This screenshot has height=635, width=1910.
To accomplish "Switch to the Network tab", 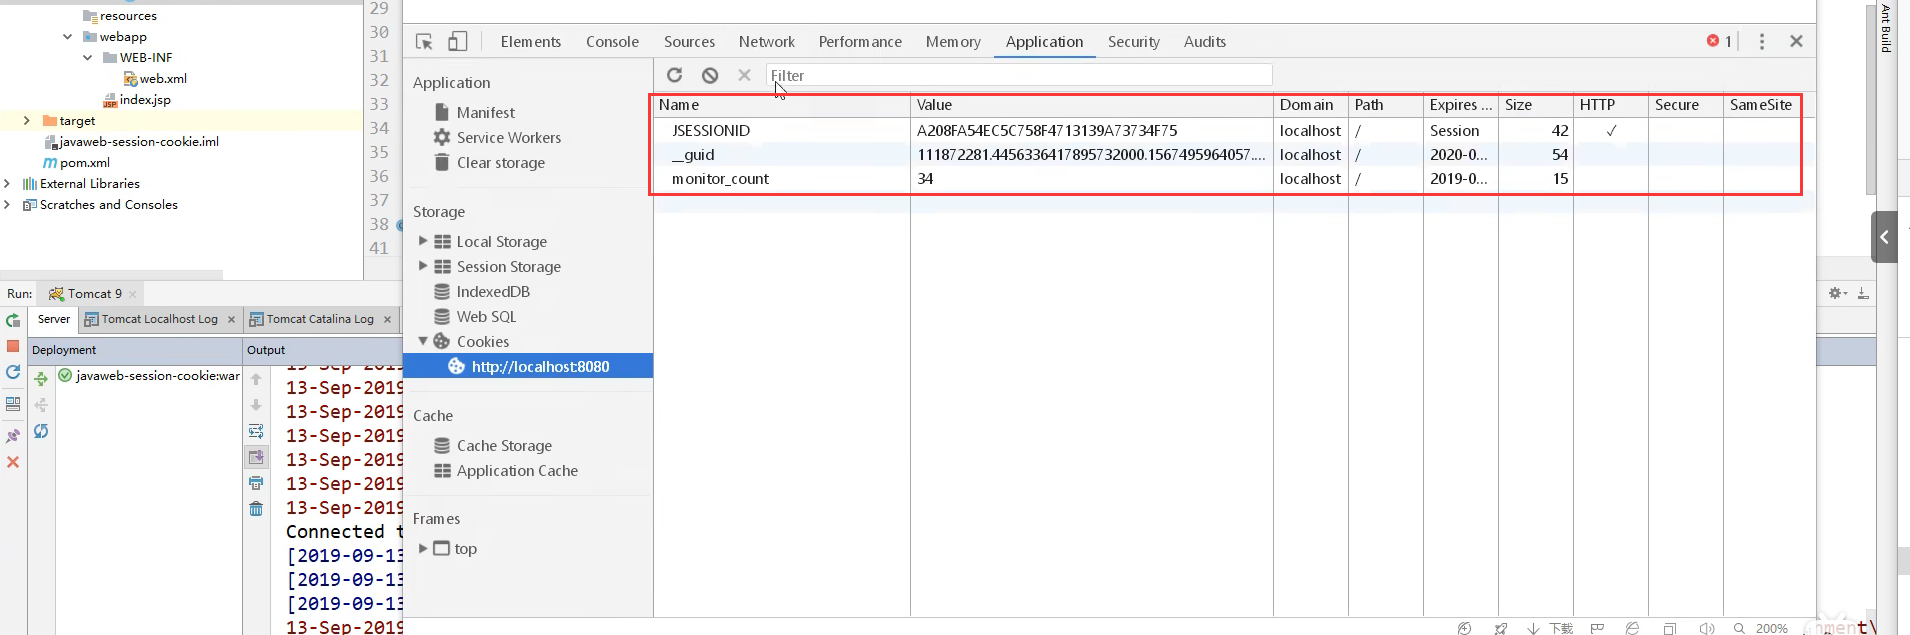I will (x=767, y=42).
